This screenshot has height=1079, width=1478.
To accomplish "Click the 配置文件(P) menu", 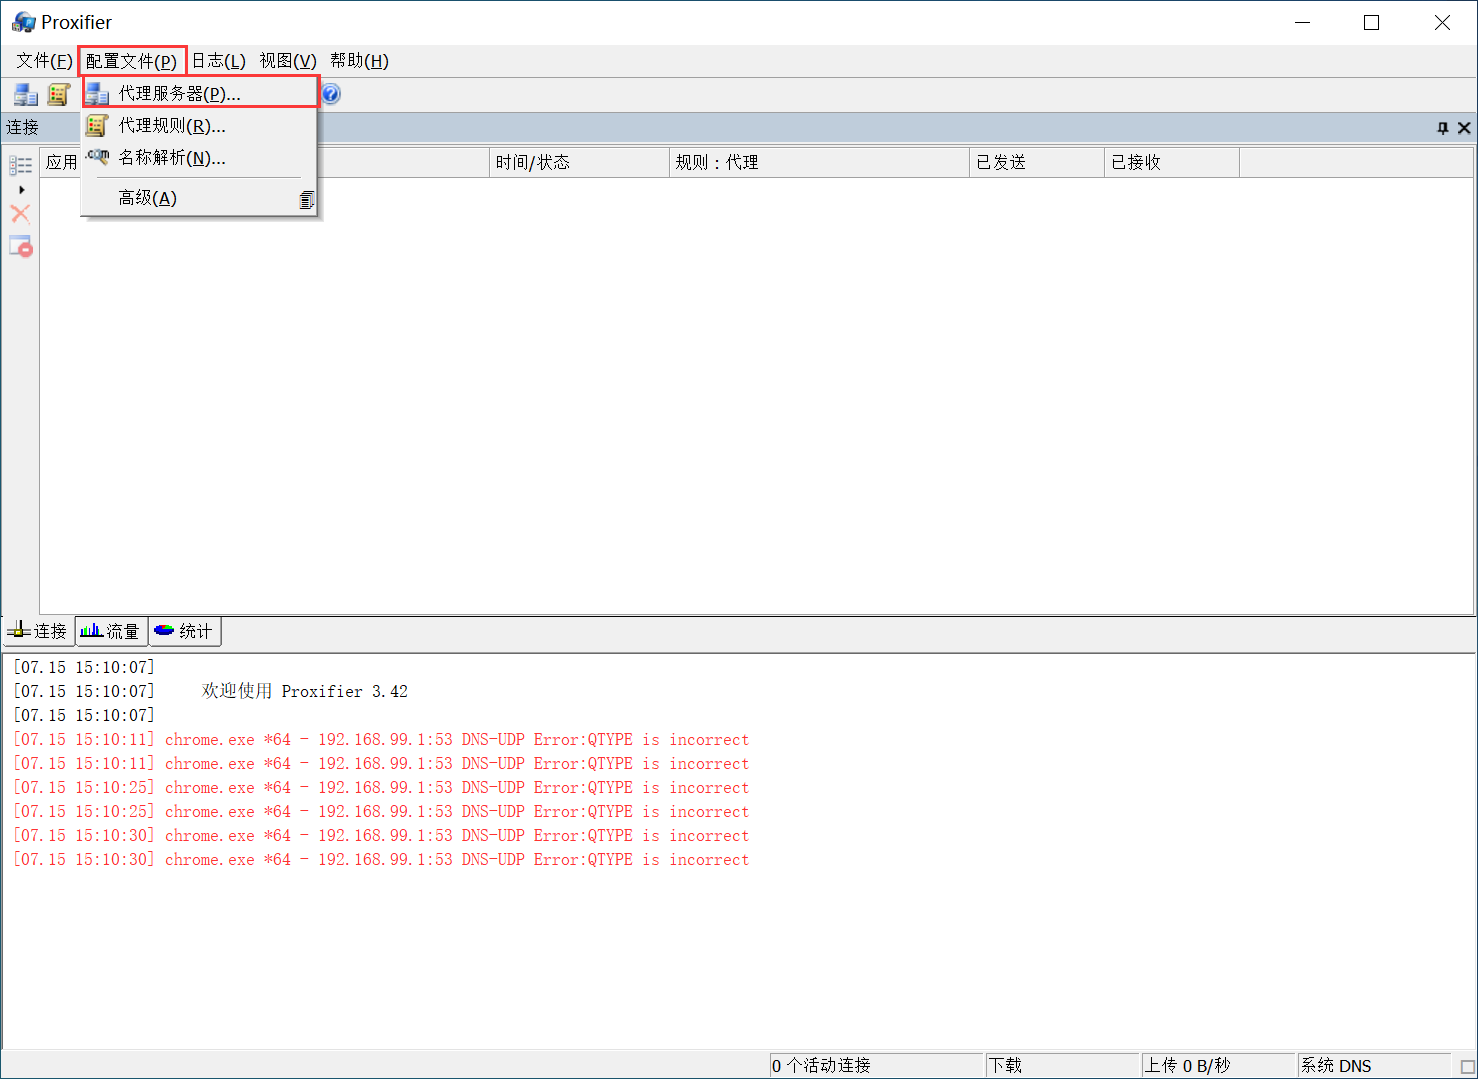I will coord(132,61).
